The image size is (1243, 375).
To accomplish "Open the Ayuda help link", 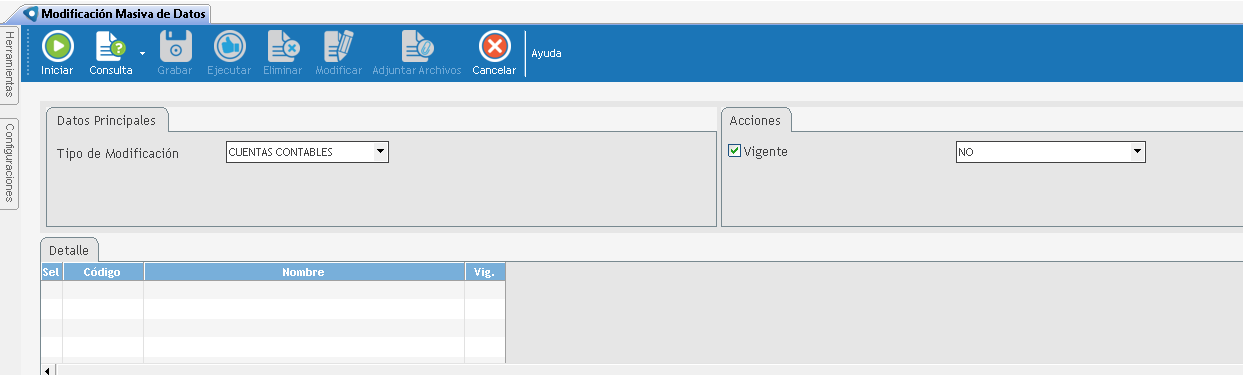I will click(546, 53).
